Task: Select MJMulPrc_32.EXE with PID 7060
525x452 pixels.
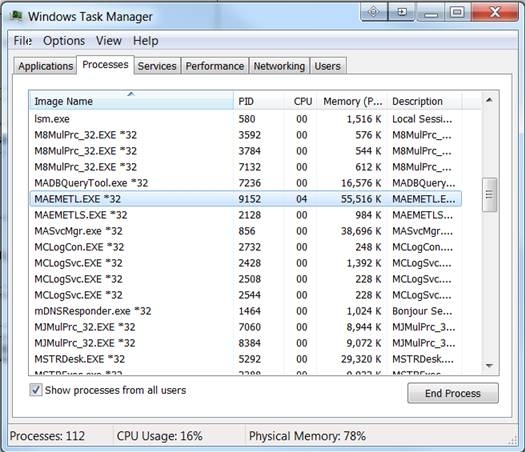Action: pos(246,327)
